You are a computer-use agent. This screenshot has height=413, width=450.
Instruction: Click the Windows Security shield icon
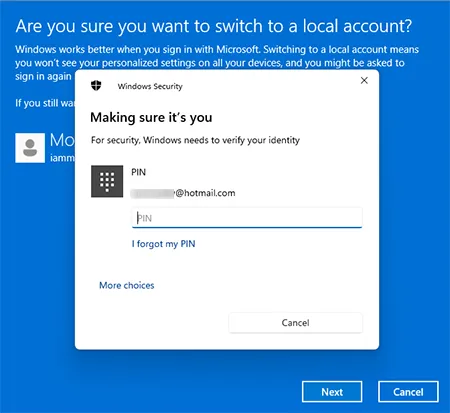click(x=96, y=86)
